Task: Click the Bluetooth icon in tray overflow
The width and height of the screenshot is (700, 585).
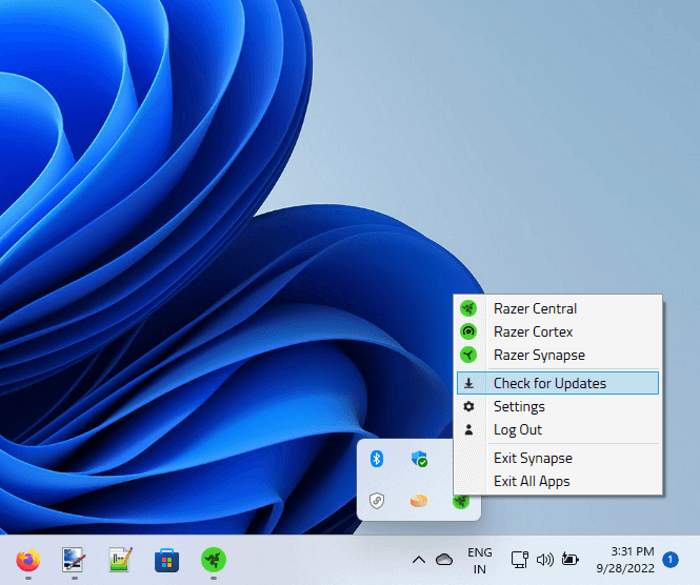Action: point(377,459)
